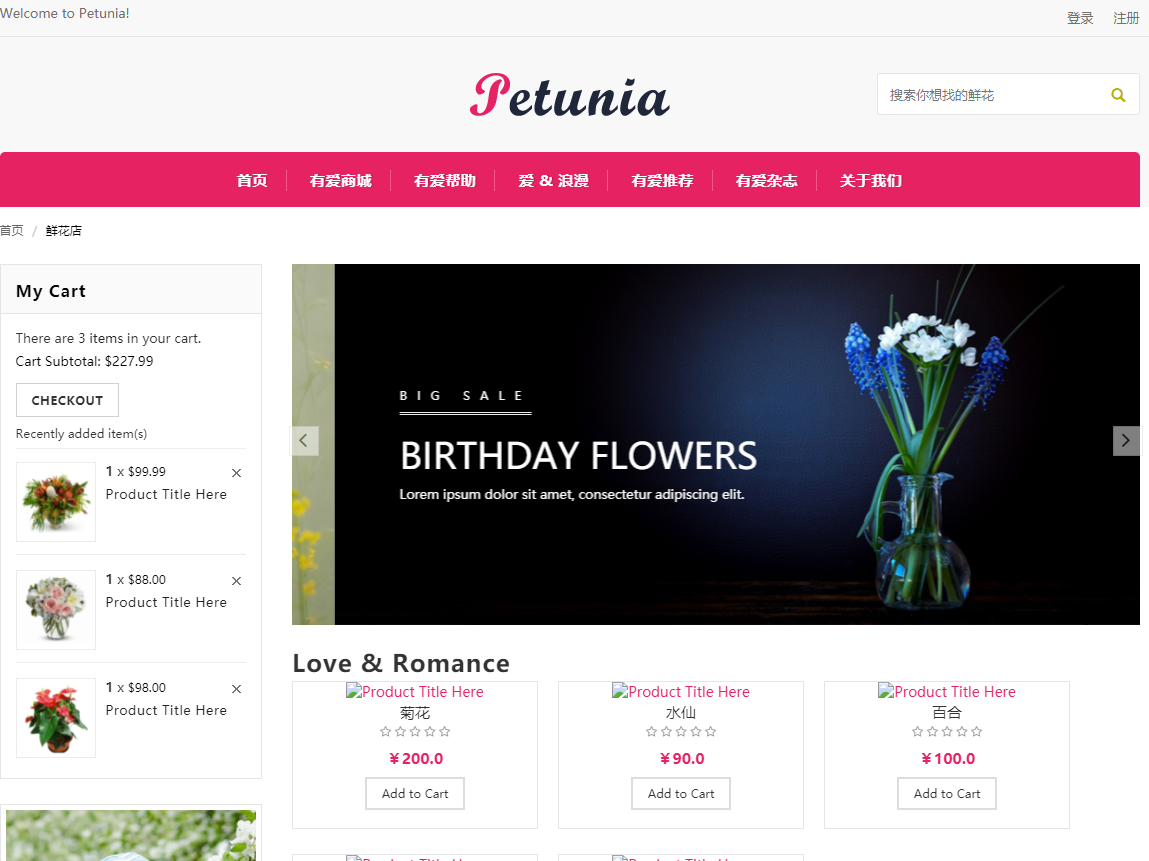Open product title of $98.00 cart item
Image resolution: width=1149 pixels, height=861 pixels.
tap(166, 710)
